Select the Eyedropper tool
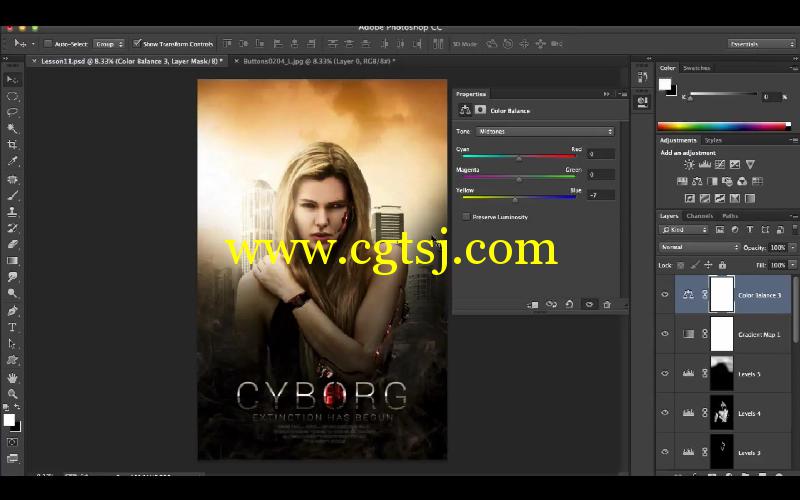The width and height of the screenshot is (800, 500). click(12, 161)
